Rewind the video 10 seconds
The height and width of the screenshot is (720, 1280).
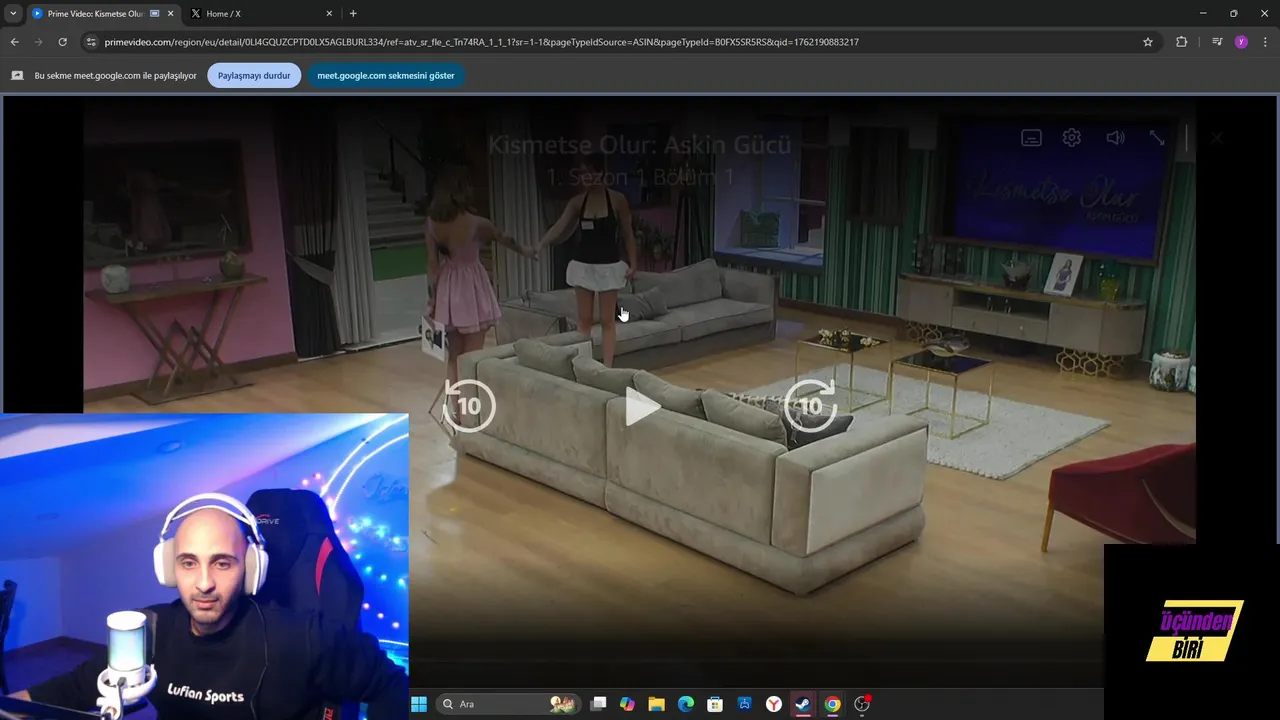tap(468, 406)
